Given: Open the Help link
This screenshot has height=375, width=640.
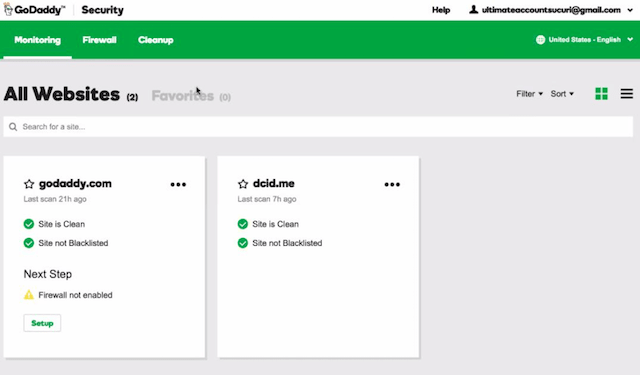Looking at the screenshot, I should click(441, 10).
